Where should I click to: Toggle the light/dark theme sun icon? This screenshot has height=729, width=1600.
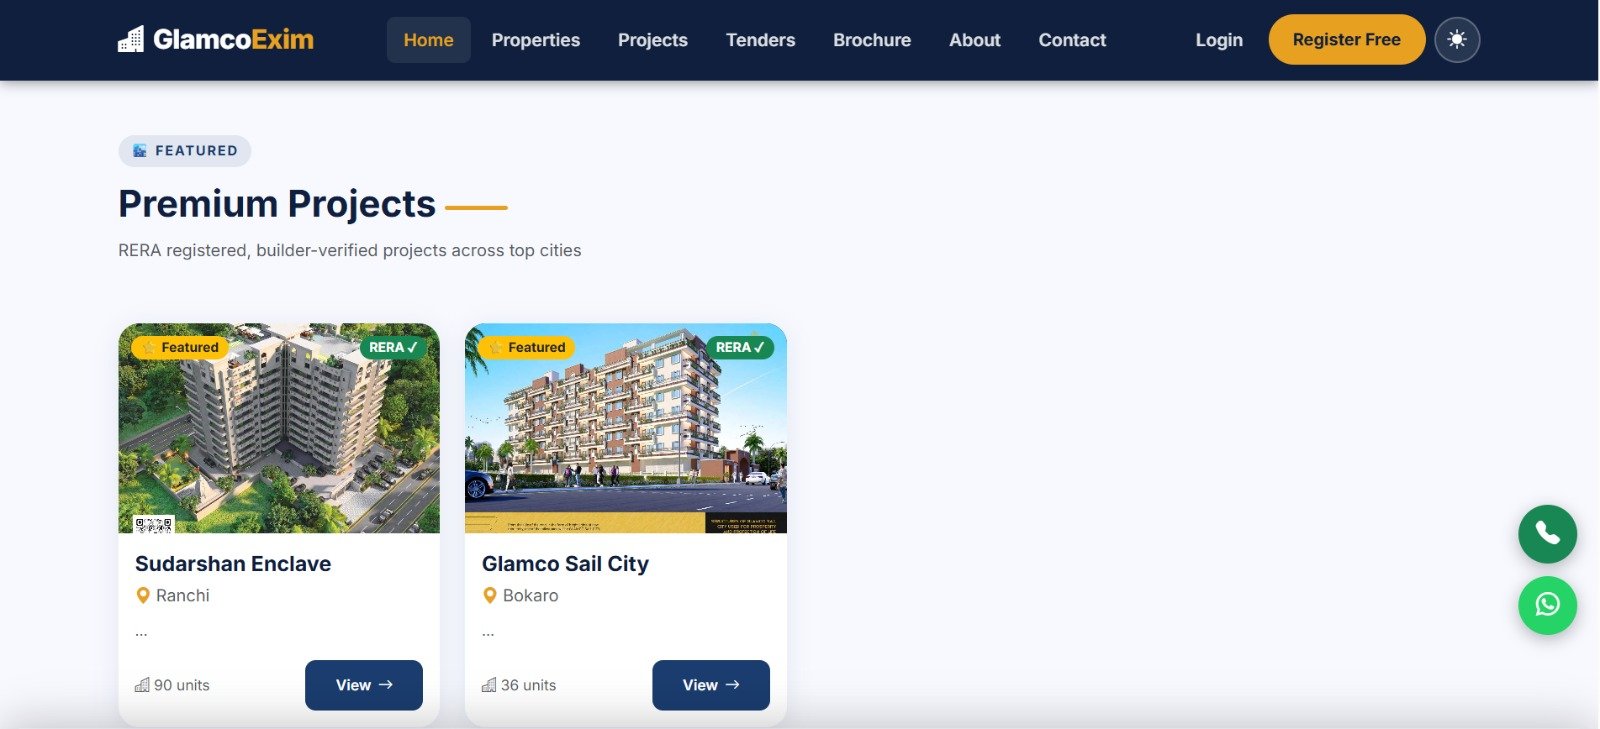coord(1457,40)
